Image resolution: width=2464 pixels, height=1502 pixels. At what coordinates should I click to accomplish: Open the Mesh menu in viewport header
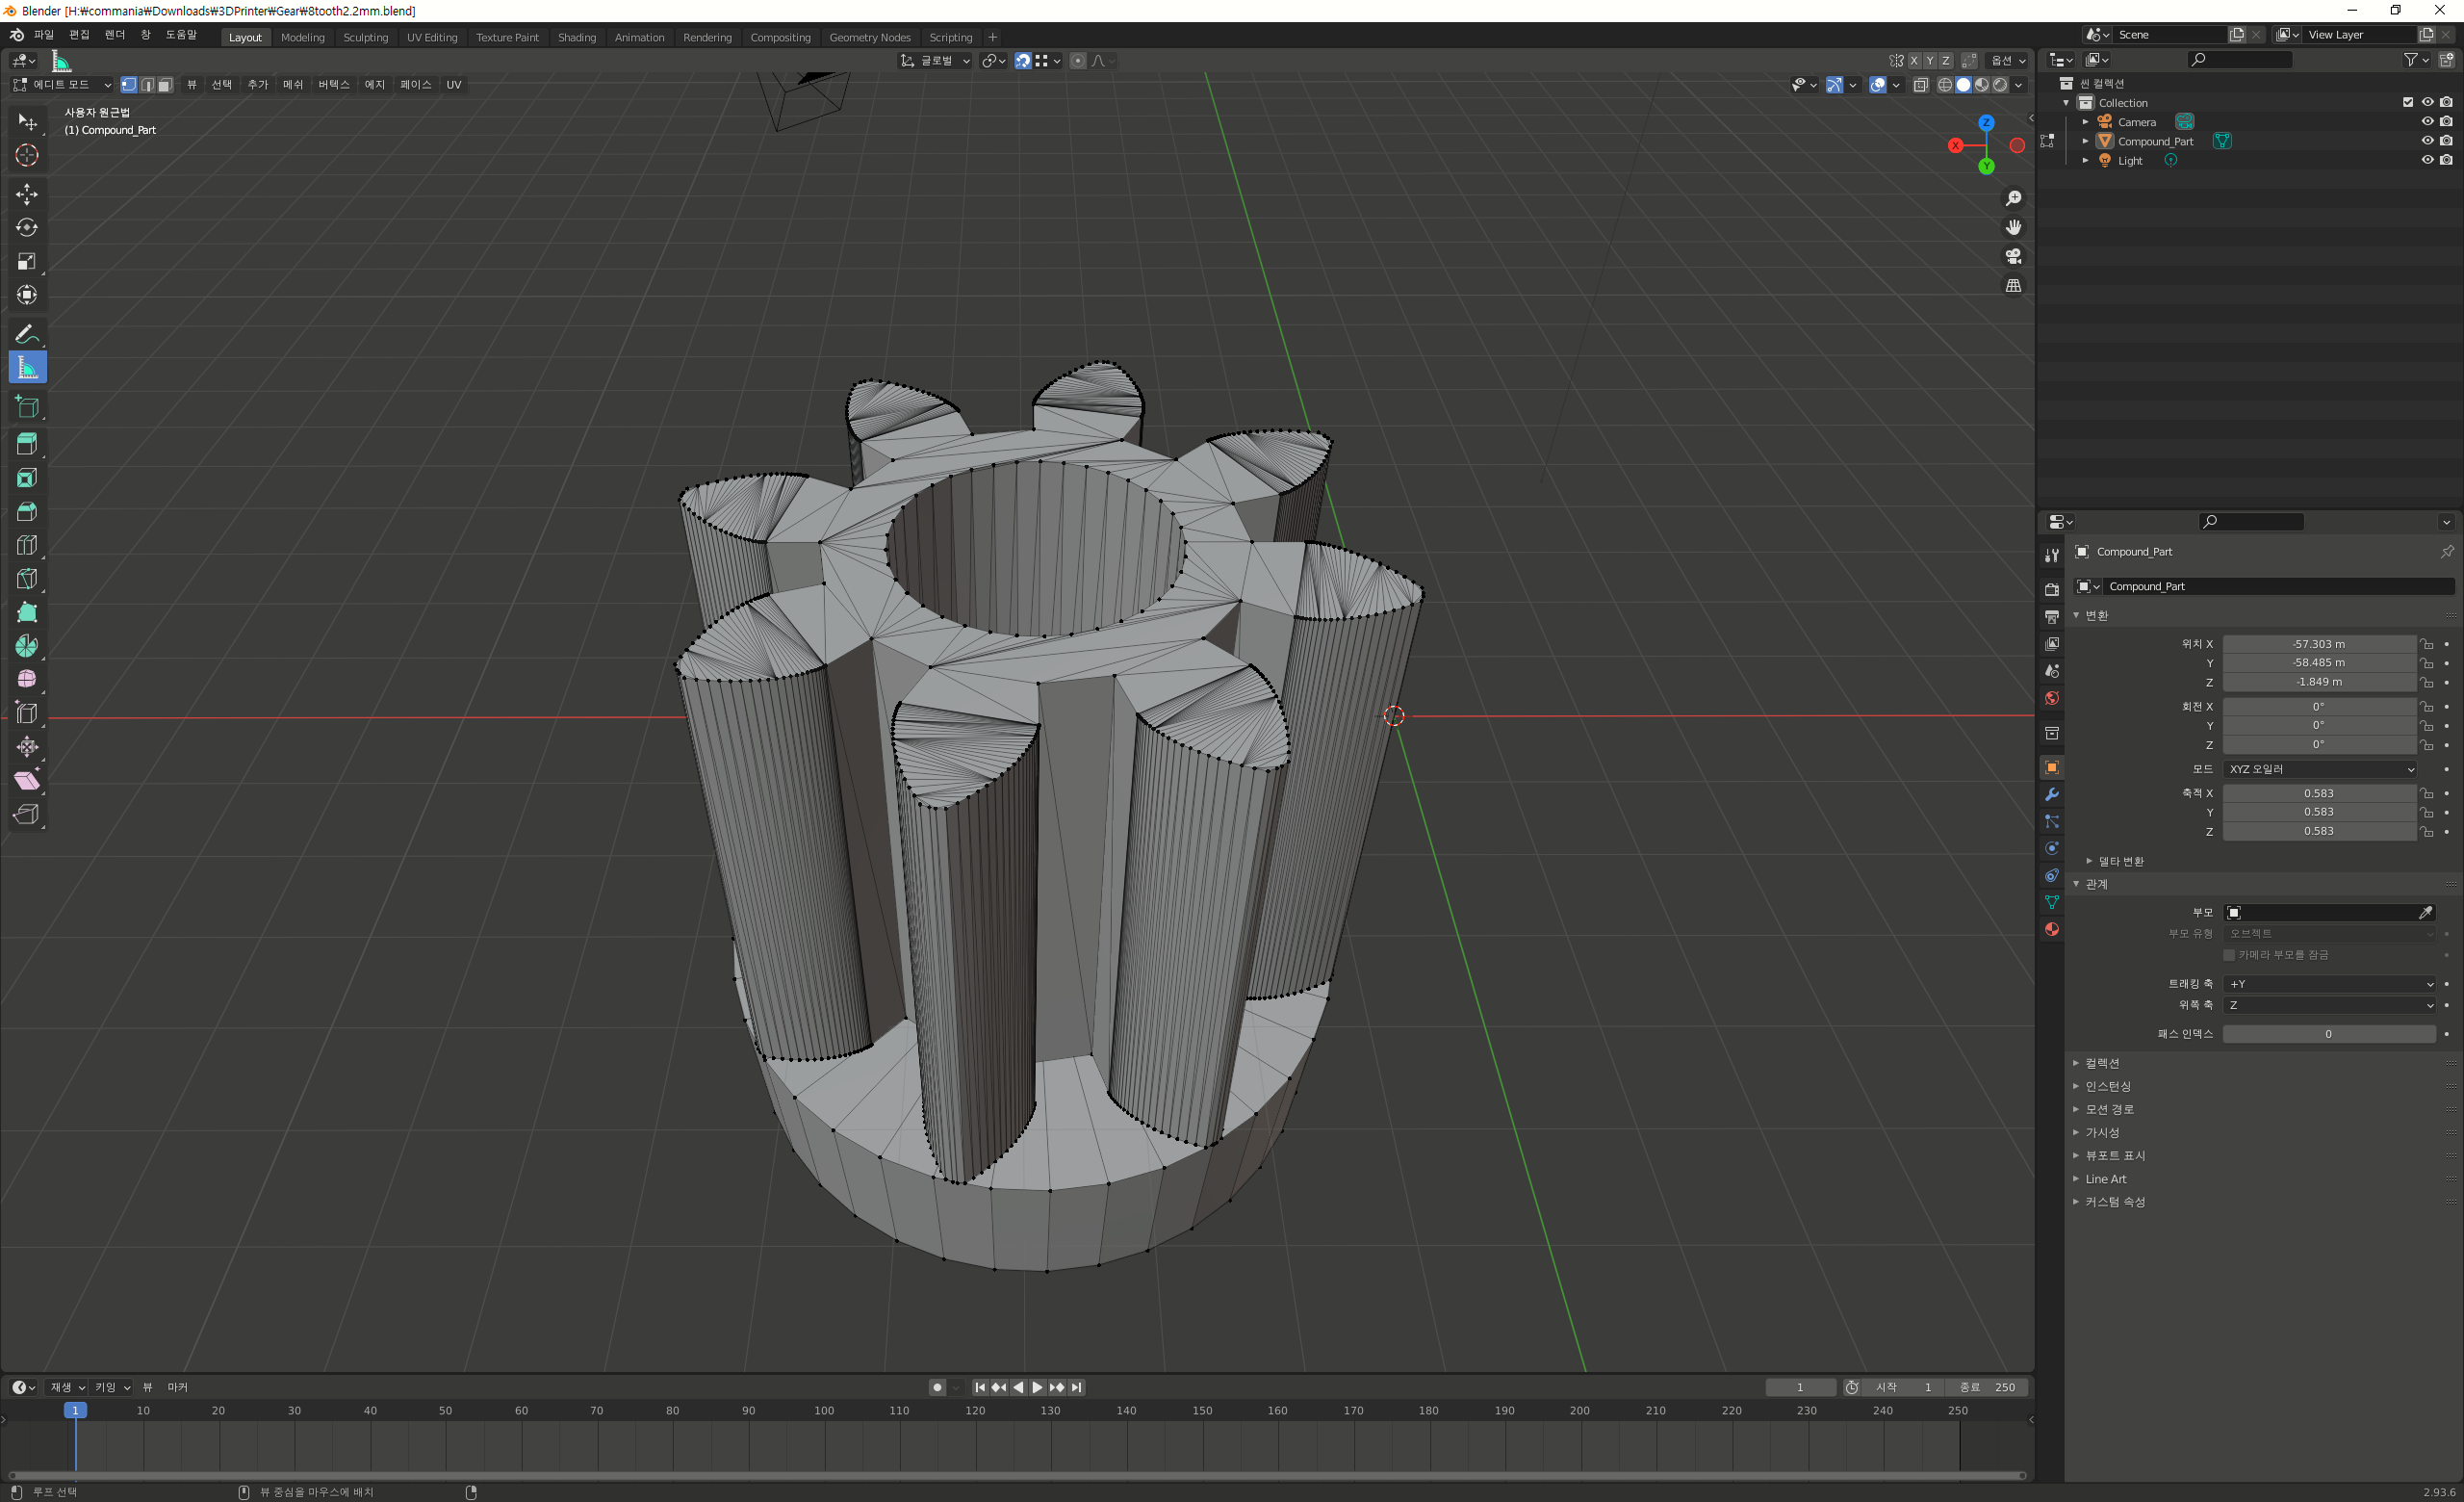(292, 85)
